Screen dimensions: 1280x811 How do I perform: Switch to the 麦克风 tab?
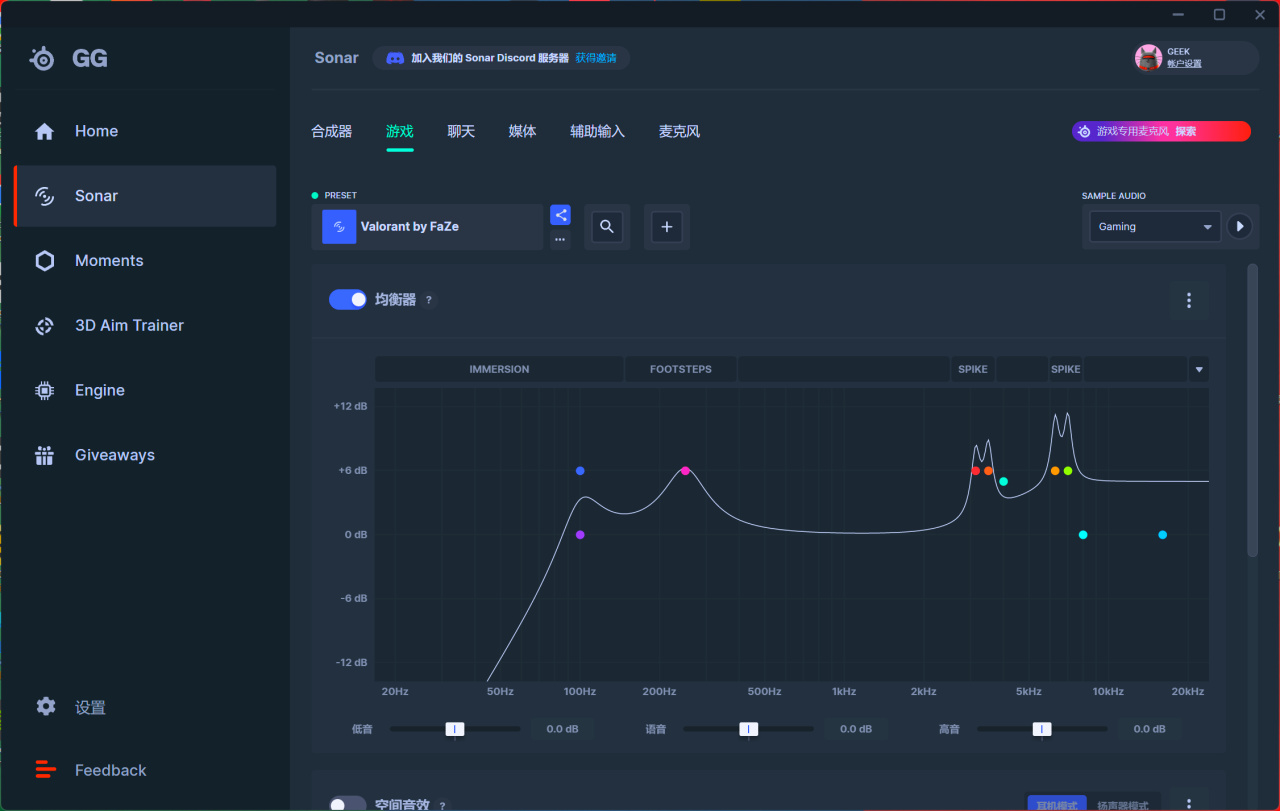tap(679, 131)
